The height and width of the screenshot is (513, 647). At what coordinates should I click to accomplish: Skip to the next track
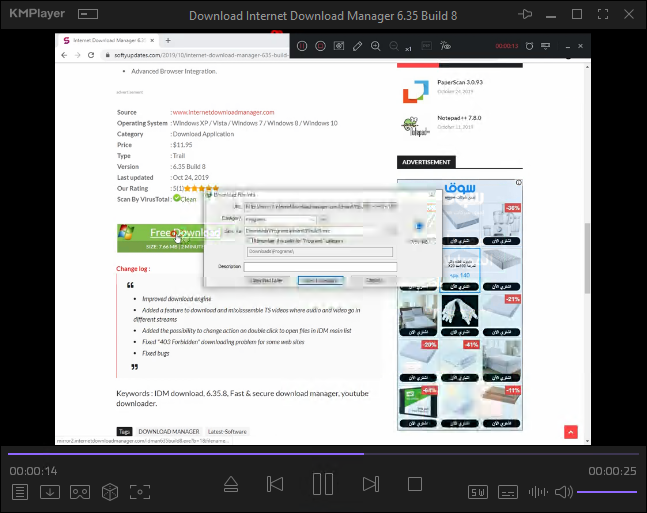click(x=371, y=484)
